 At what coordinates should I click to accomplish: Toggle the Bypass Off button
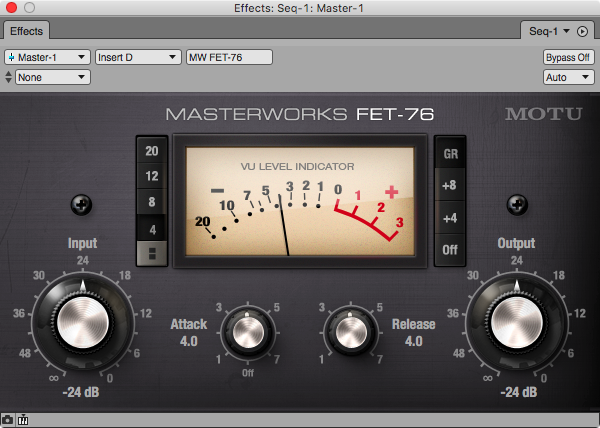(x=568, y=57)
